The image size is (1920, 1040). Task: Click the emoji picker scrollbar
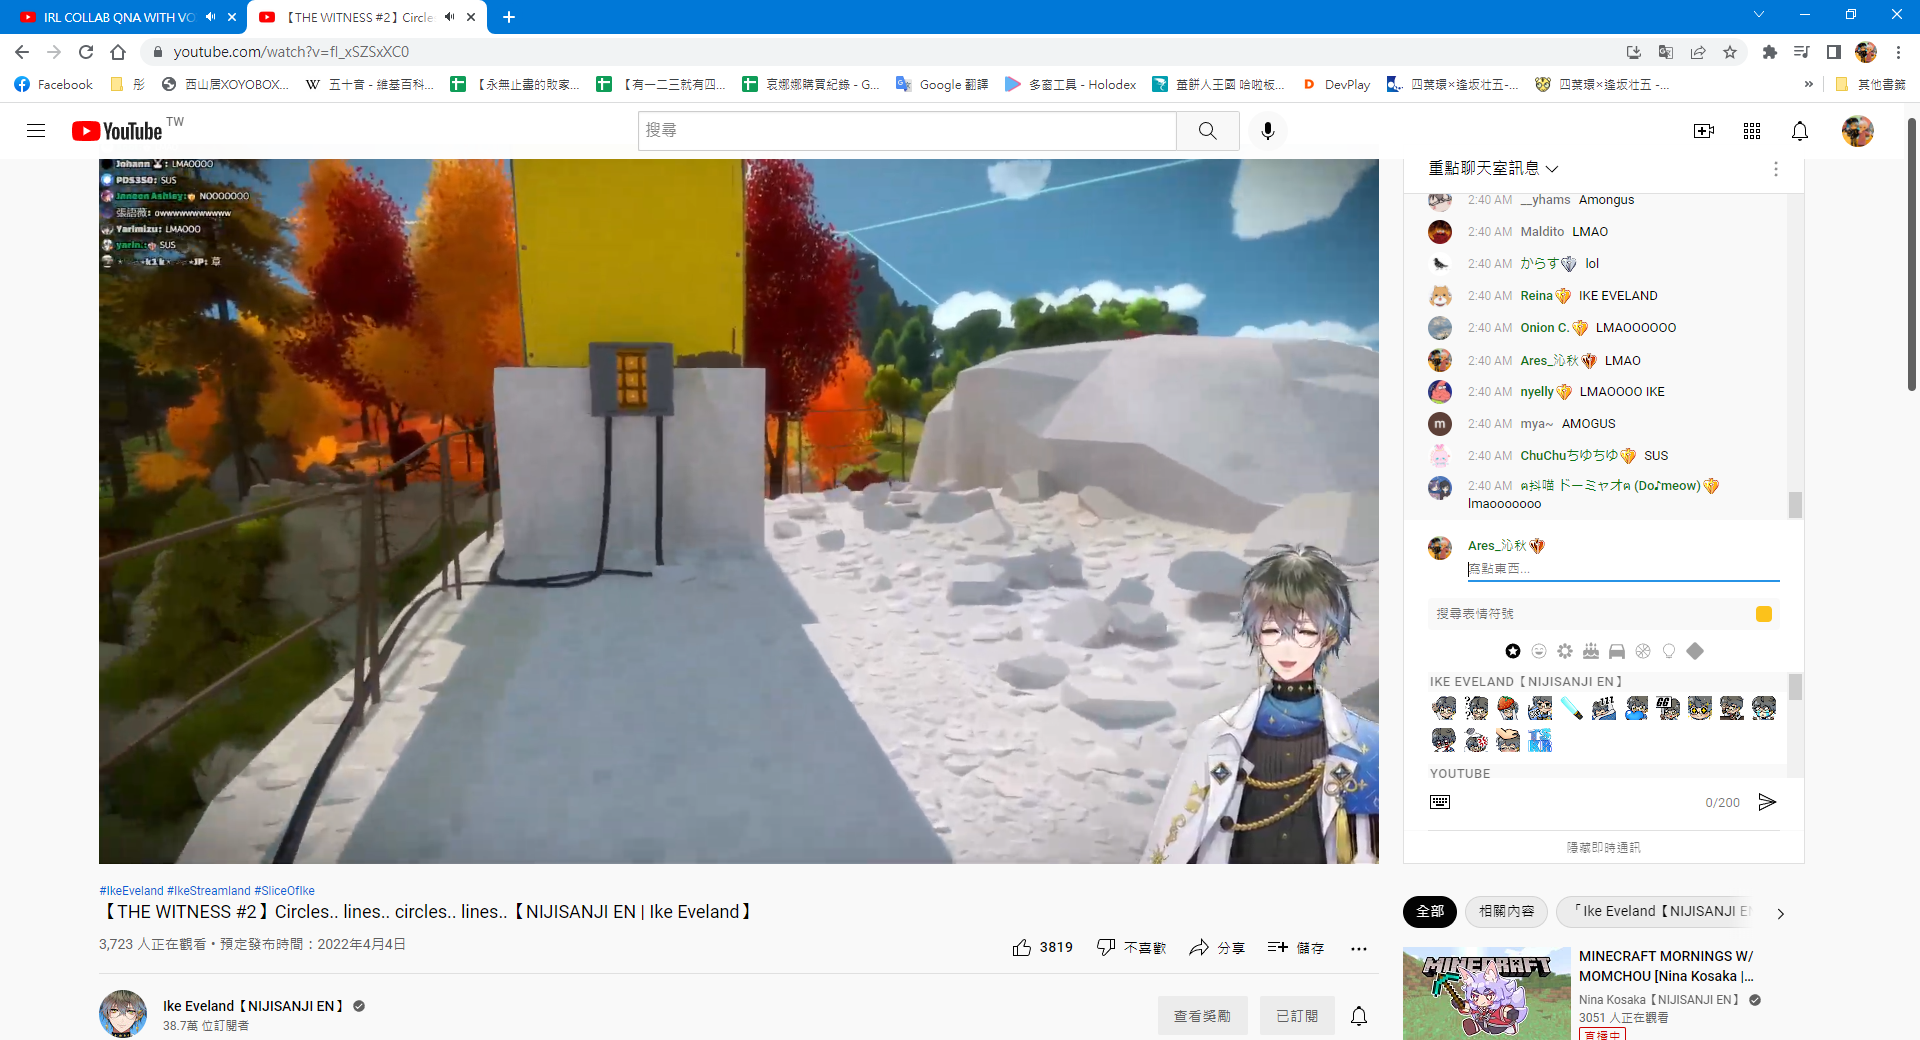point(1795,687)
